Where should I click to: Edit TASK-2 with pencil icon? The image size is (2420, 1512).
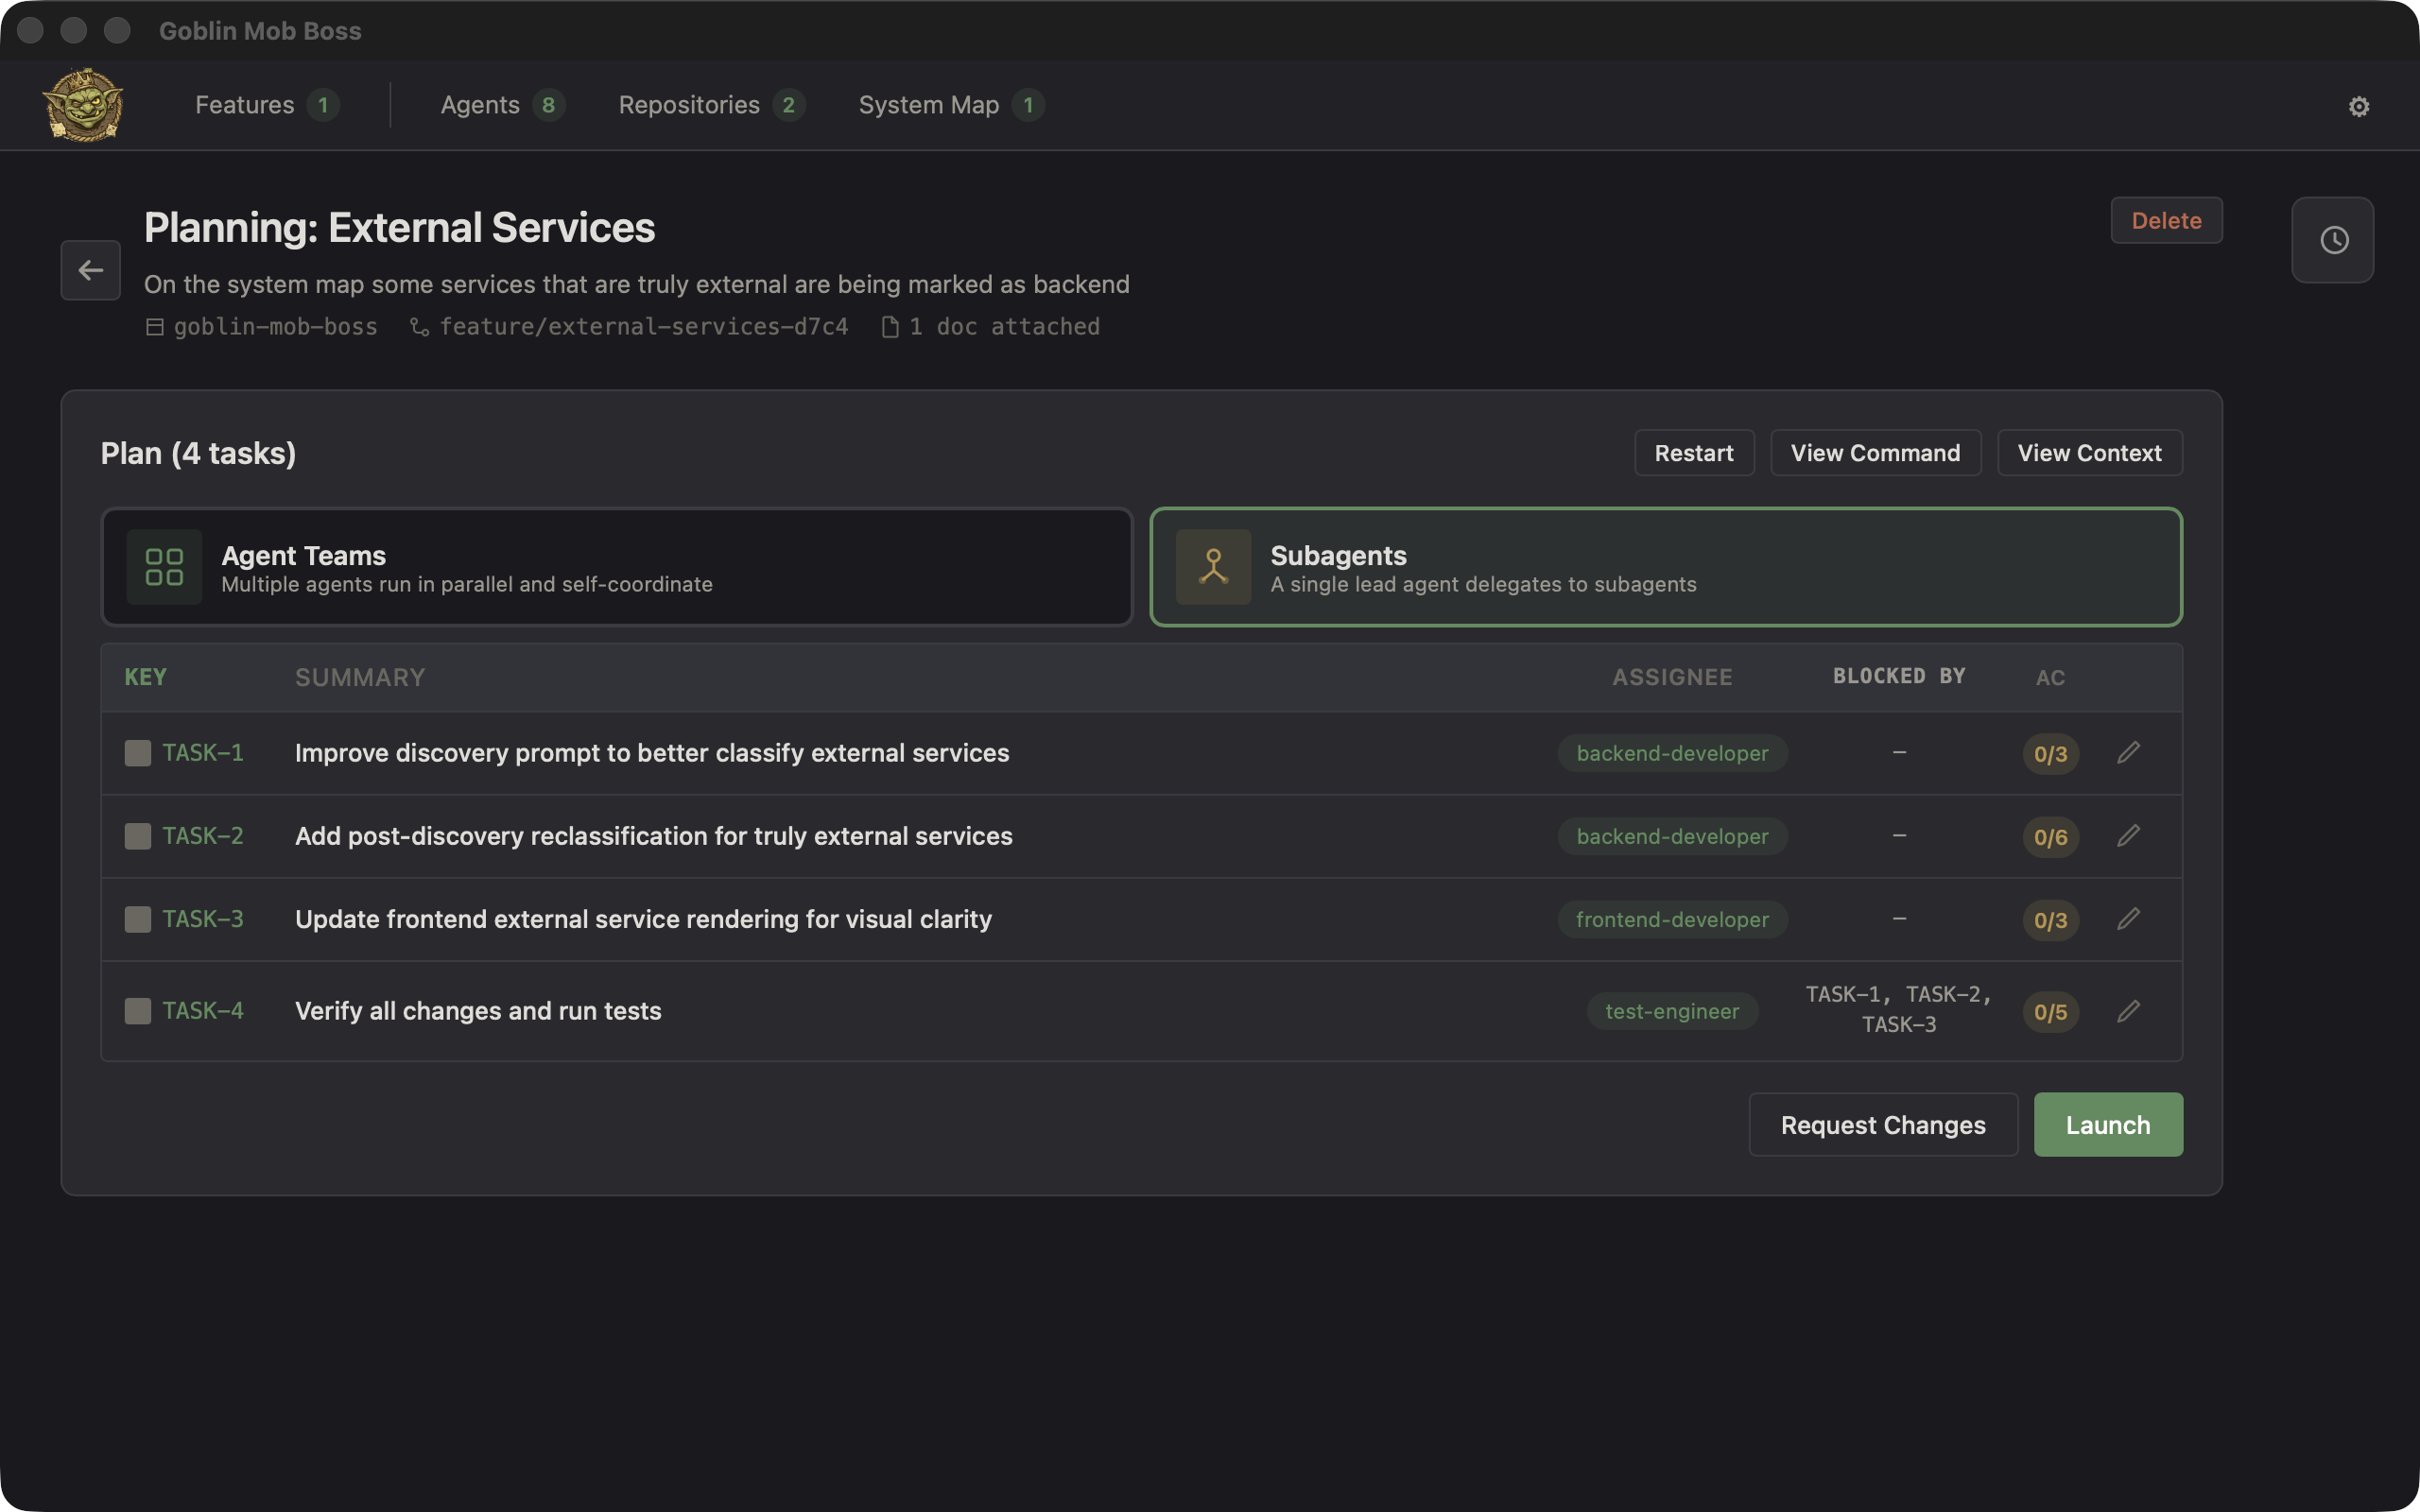coord(2128,836)
